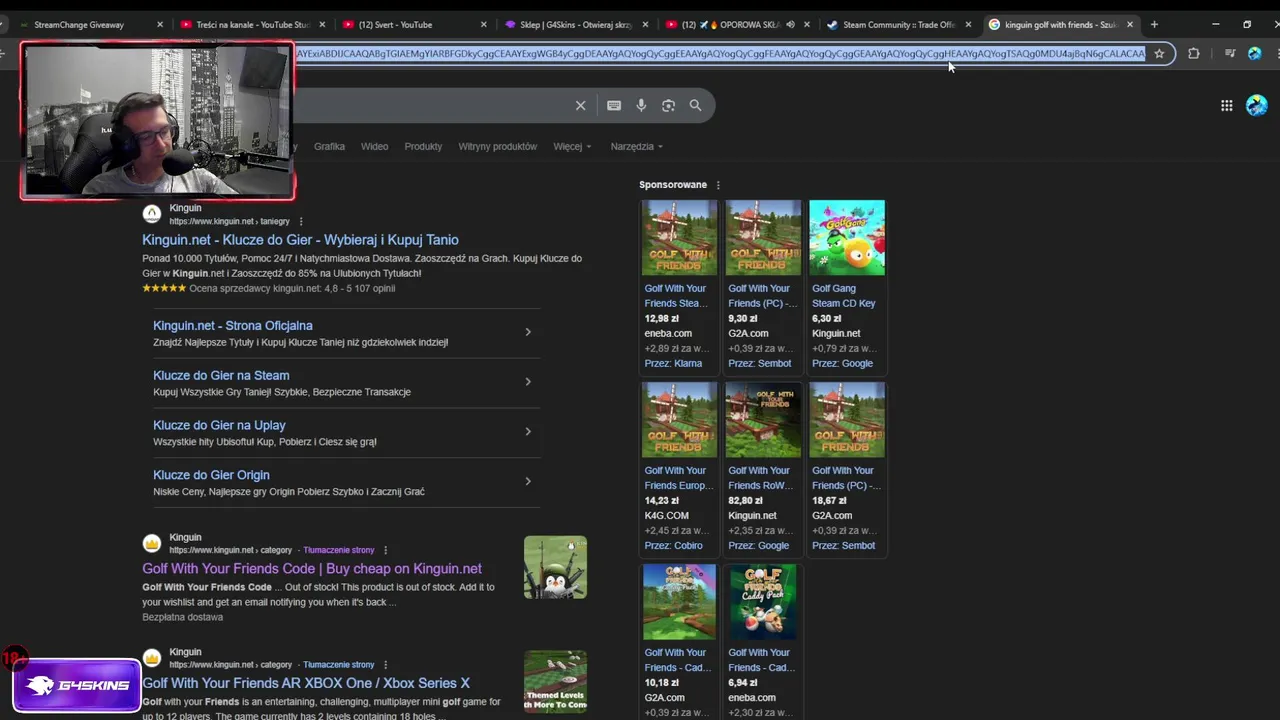Open Kinguin.net 82,80 zł product thumbnail
1280x720 pixels.
(x=763, y=420)
